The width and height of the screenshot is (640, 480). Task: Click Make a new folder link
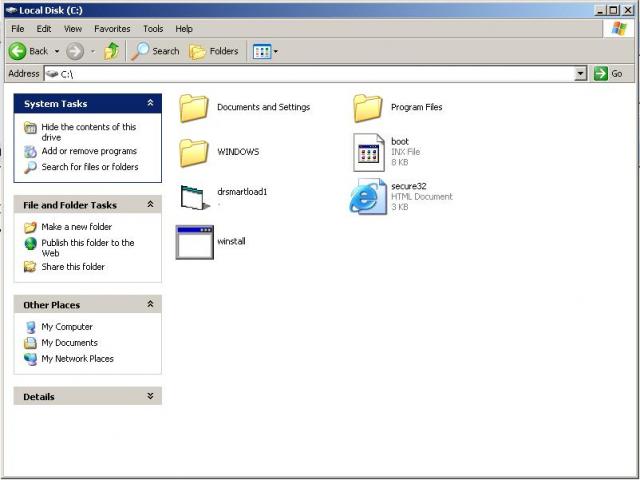point(76,227)
